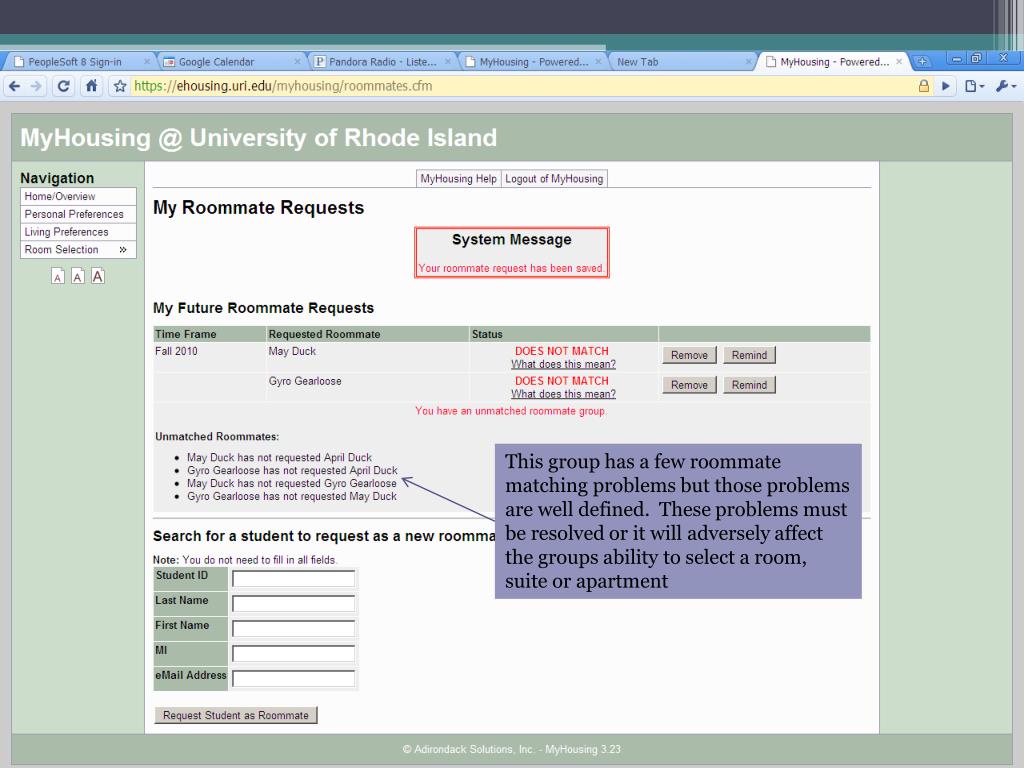Remove the Gyro Gearloose roommate request
This screenshot has height=768, width=1024.
click(x=689, y=385)
